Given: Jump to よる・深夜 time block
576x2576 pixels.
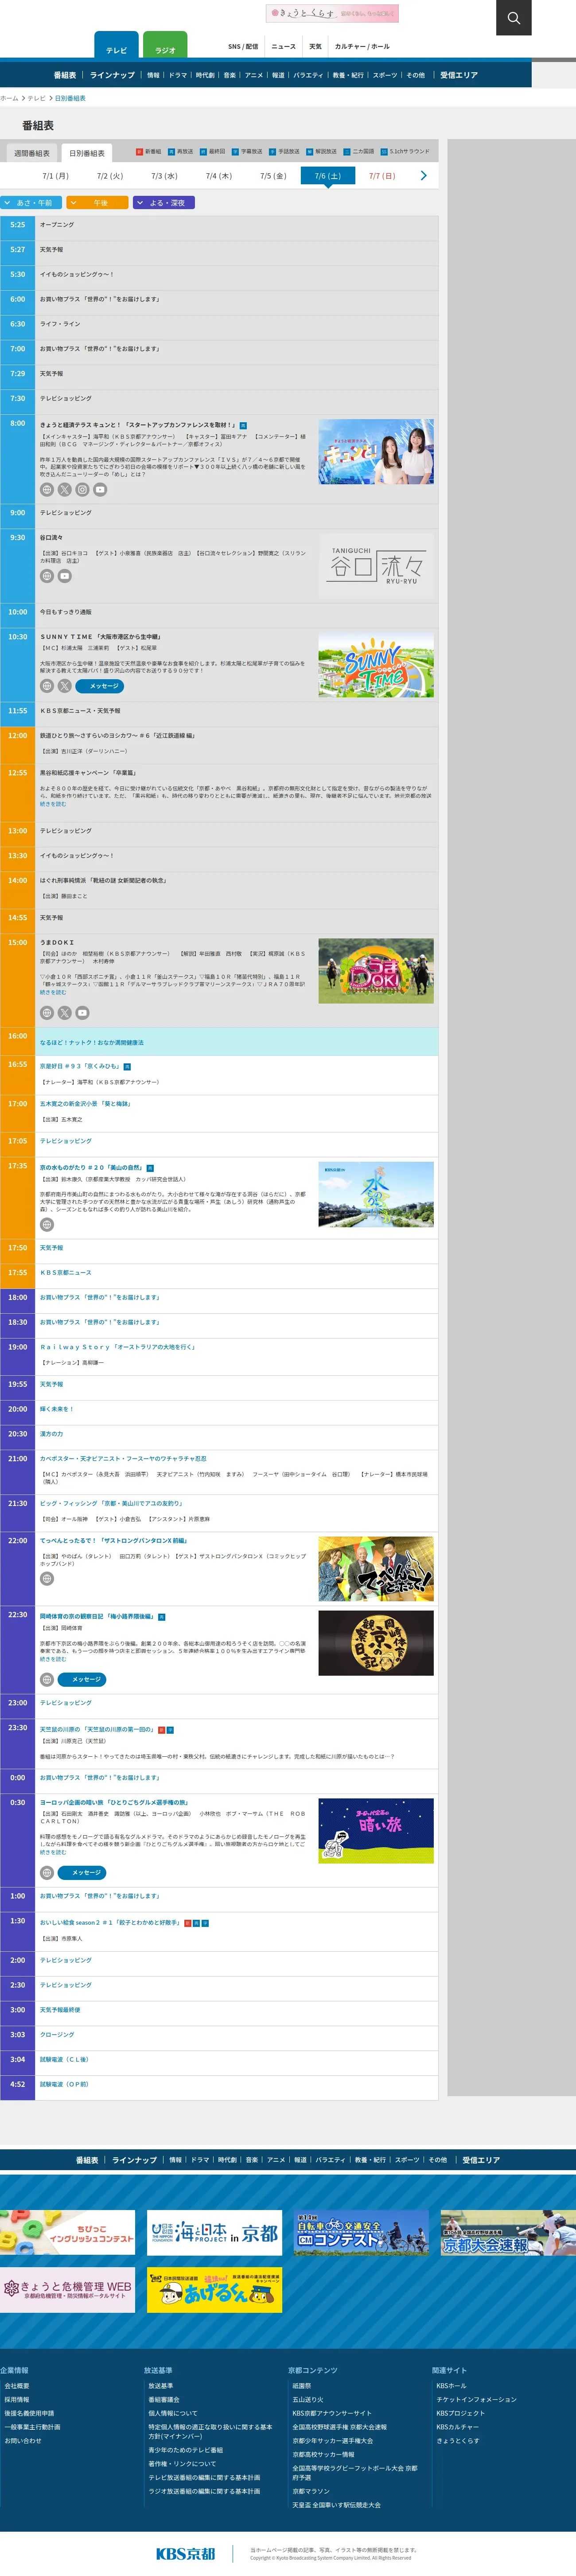Looking at the screenshot, I should pyautogui.click(x=163, y=203).
